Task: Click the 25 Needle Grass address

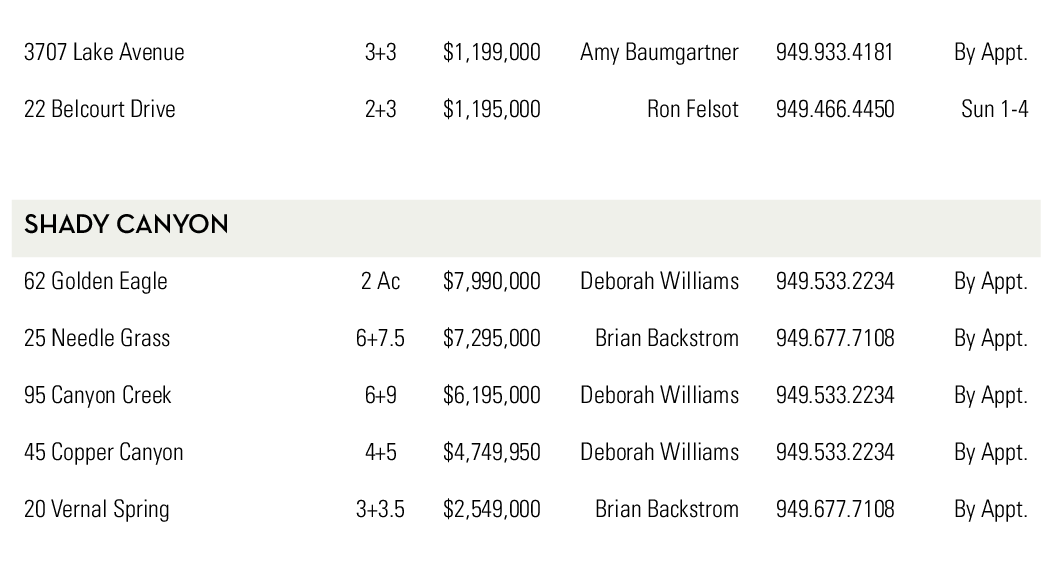Action: pyautogui.click(x=97, y=339)
